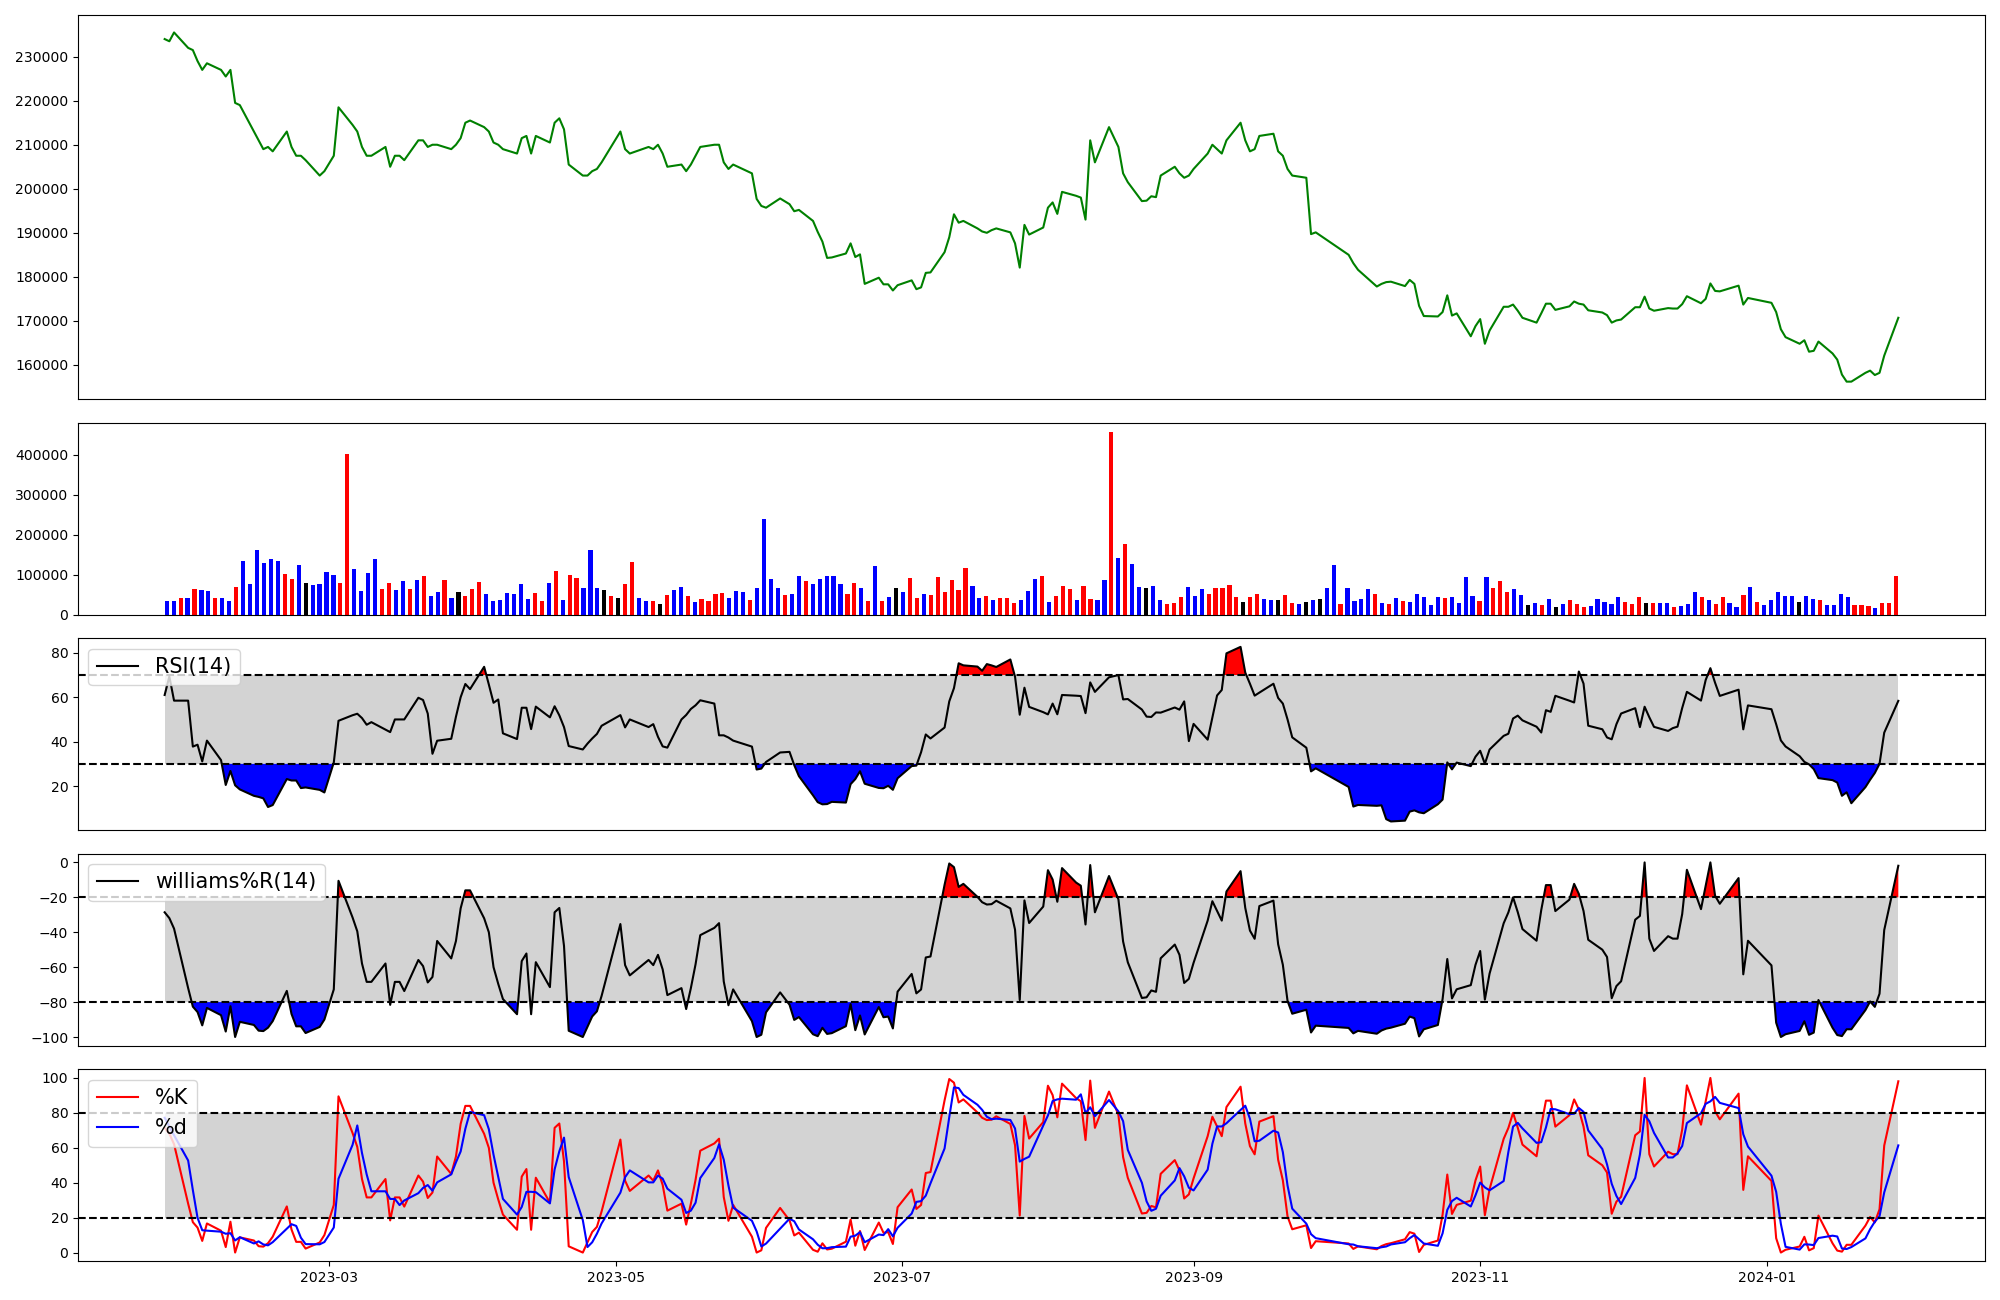Click the 100 stochastic axis label

(x=56, y=1078)
